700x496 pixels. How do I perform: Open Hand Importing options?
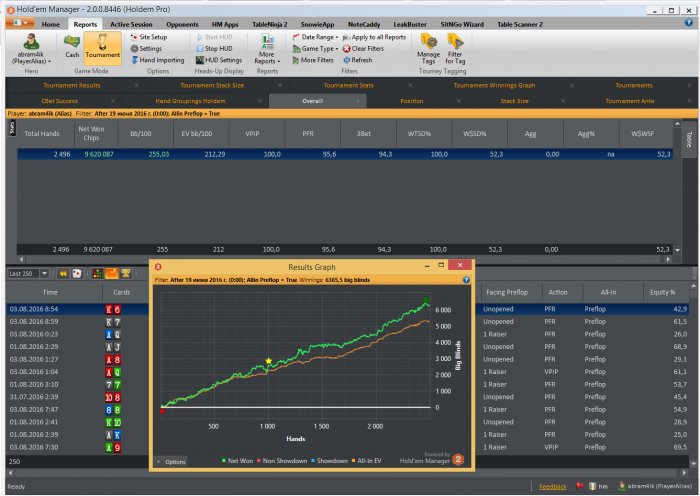click(x=158, y=60)
